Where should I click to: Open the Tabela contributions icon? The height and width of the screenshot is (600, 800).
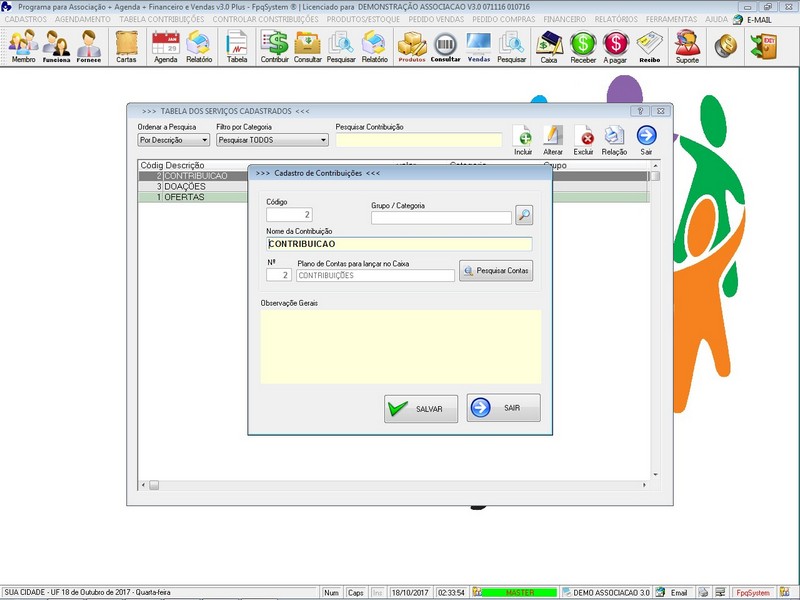pyautogui.click(x=237, y=46)
